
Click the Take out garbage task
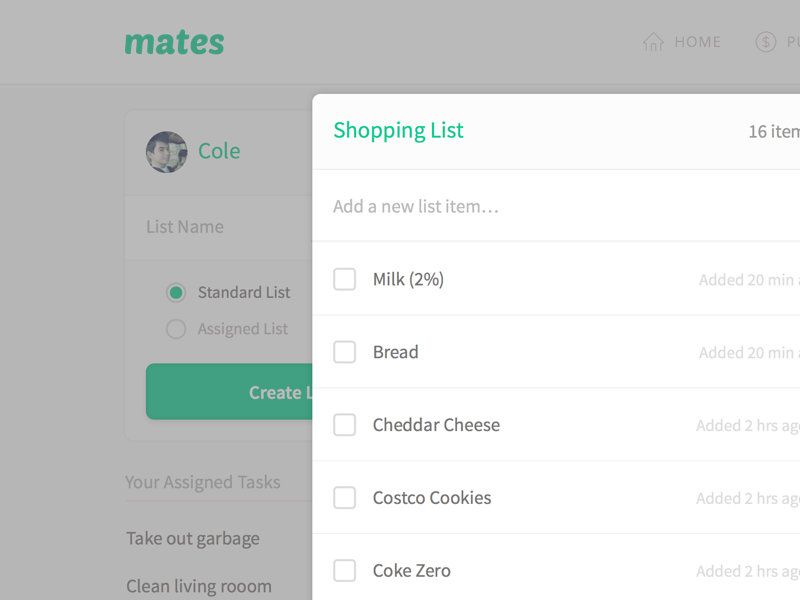(x=192, y=538)
